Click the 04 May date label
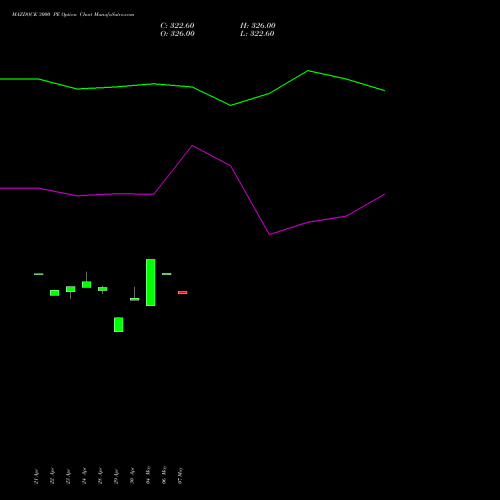Viewport: 500px width, 500px height. 148,475
